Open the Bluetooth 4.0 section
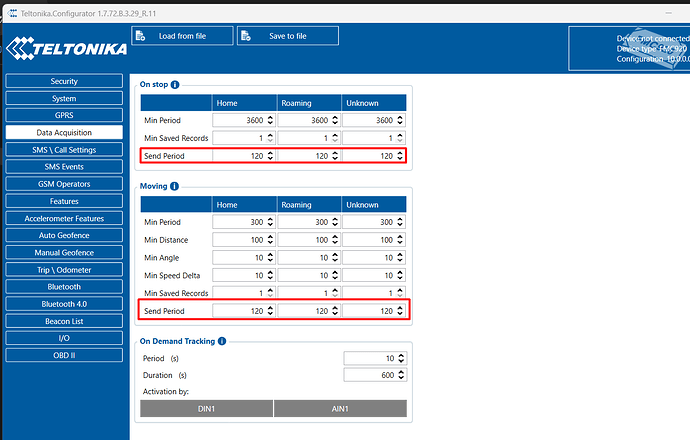This screenshot has width=690, height=440. 64,303
